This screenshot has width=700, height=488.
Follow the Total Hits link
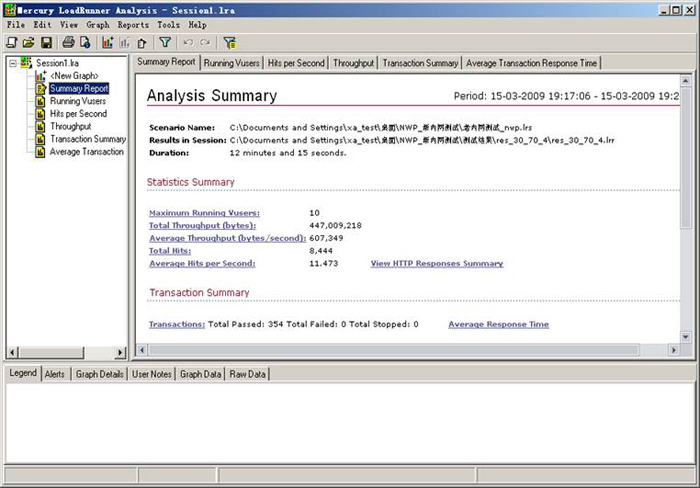click(x=170, y=251)
